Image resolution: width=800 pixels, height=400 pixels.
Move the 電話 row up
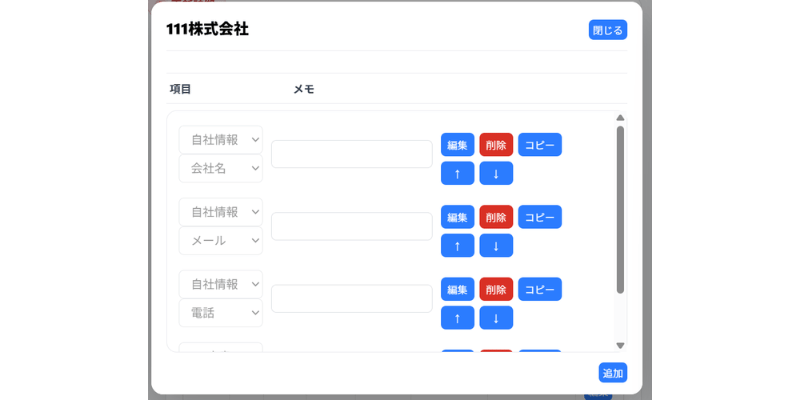[457, 318]
